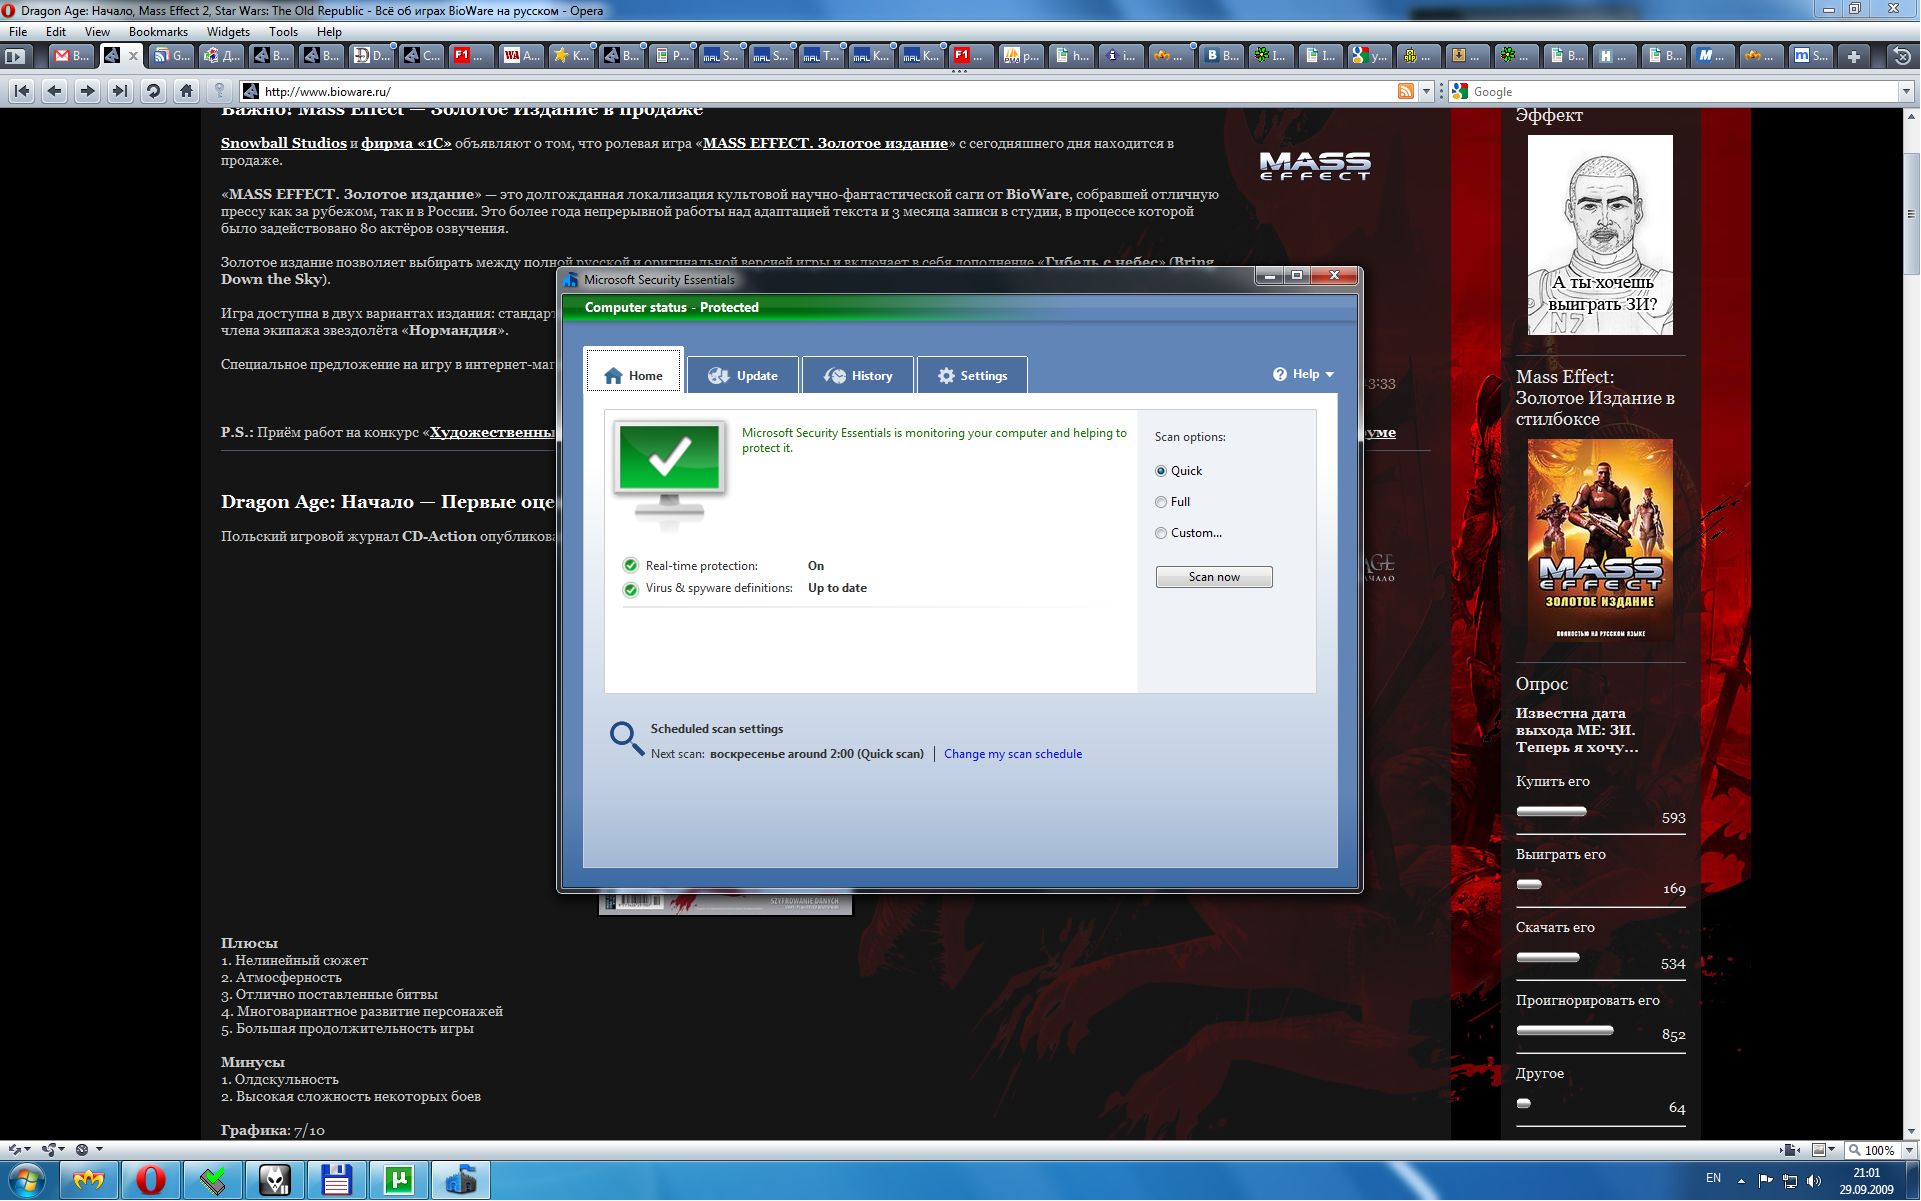This screenshot has height=1201, width=1921.
Task: Choose the Custom scan option
Action: point(1188,533)
